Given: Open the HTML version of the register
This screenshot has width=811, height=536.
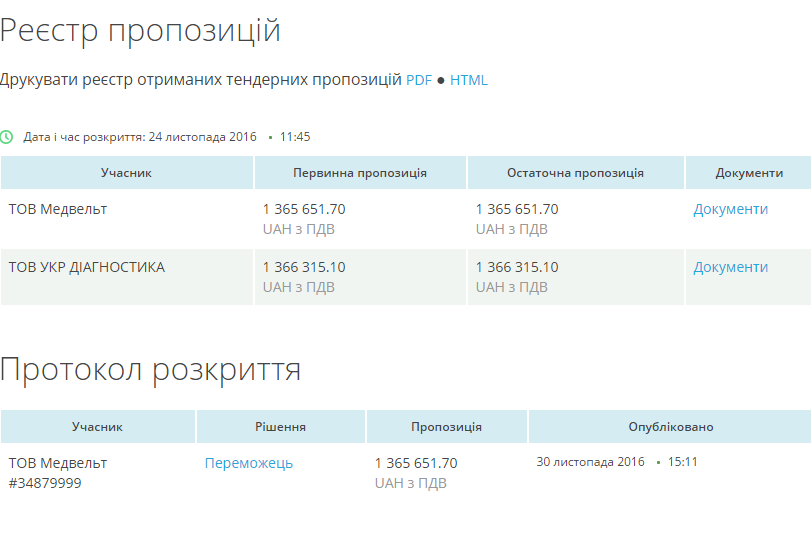Looking at the screenshot, I should 469,80.
